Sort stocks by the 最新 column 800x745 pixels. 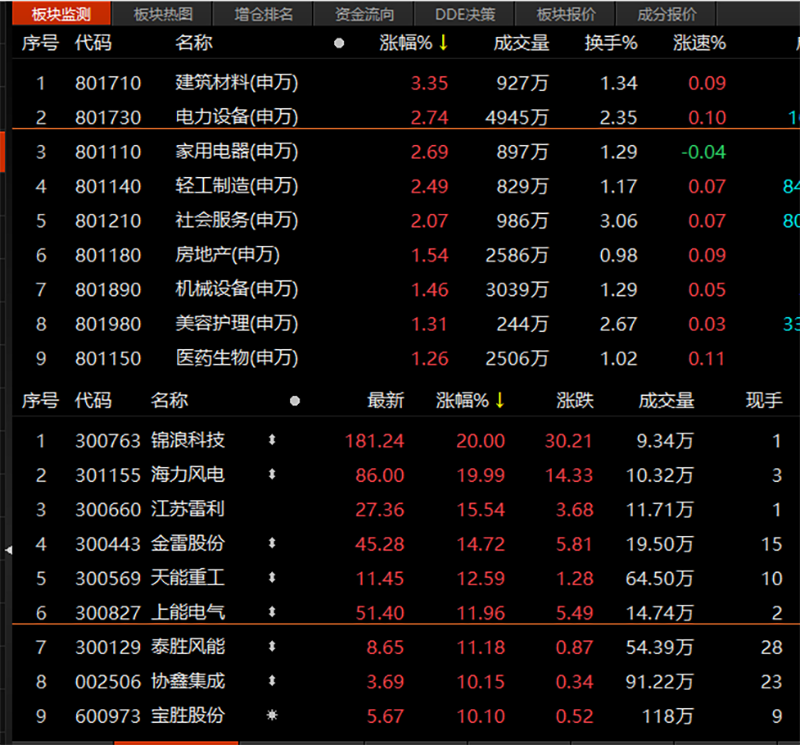[x=386, y=401]
